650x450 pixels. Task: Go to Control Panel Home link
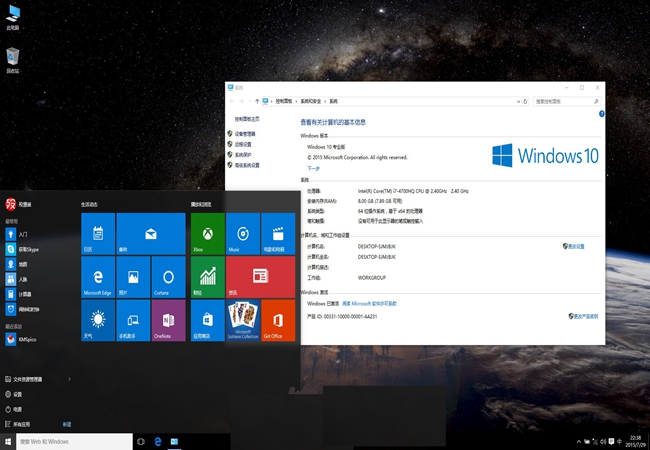click(x=247, y=119)
